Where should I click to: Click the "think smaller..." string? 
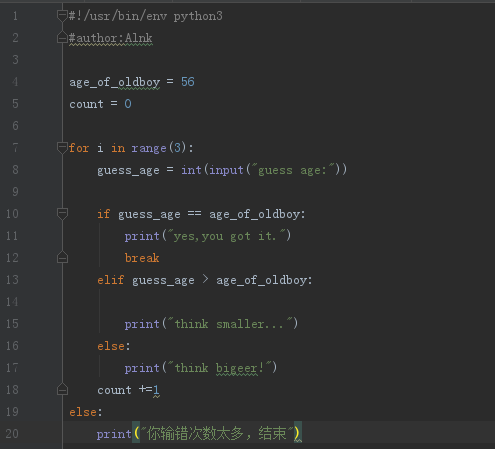point(230,324)
